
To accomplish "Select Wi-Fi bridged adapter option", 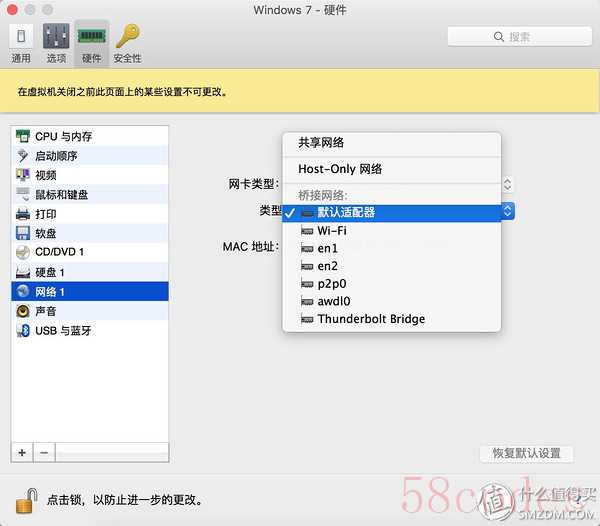I will coord(333,230).
